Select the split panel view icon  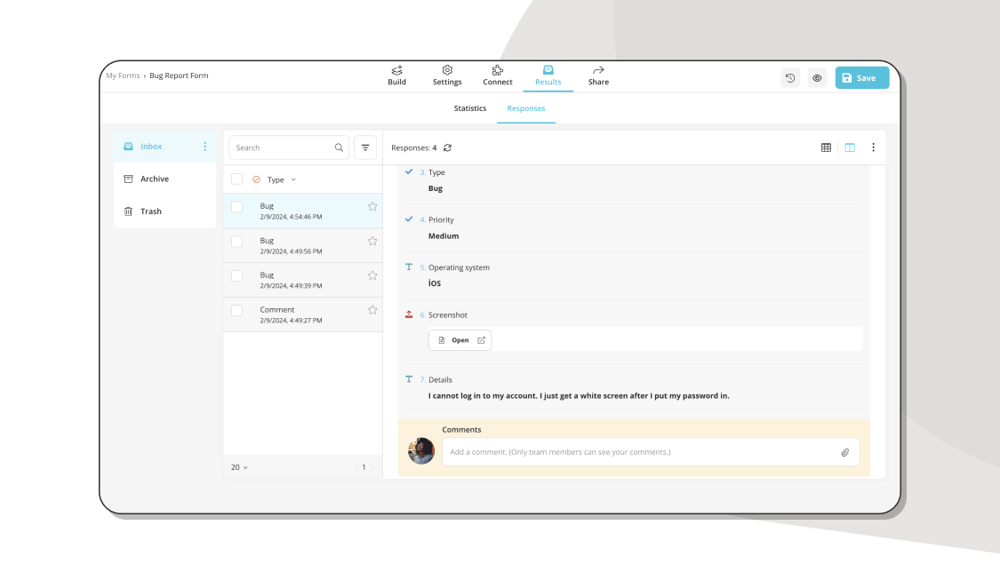pos(850,148)
